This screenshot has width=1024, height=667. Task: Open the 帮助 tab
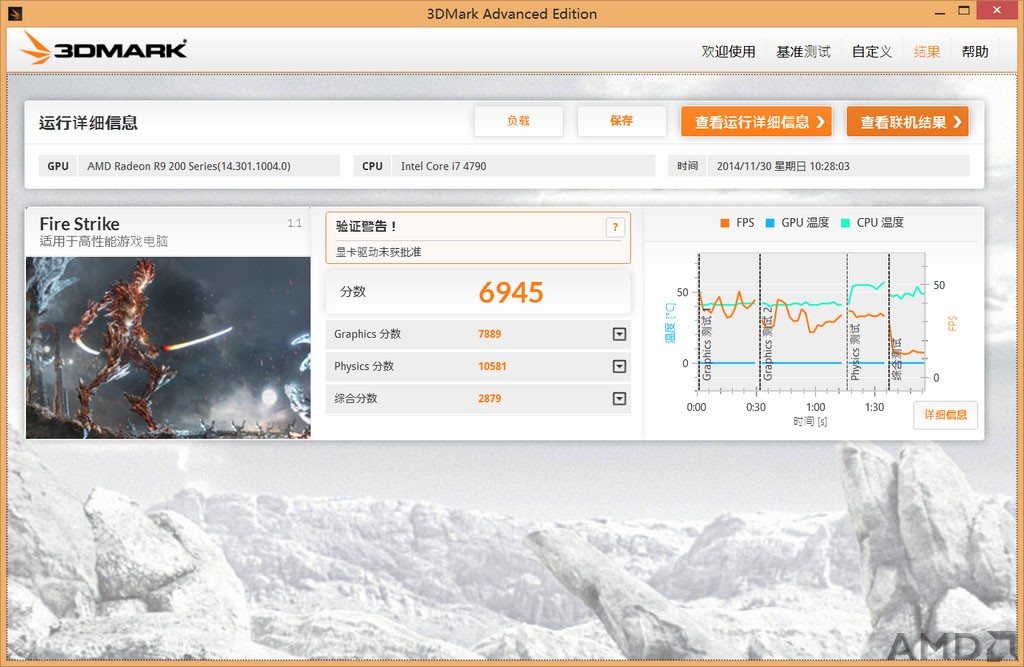coord(975,52)
